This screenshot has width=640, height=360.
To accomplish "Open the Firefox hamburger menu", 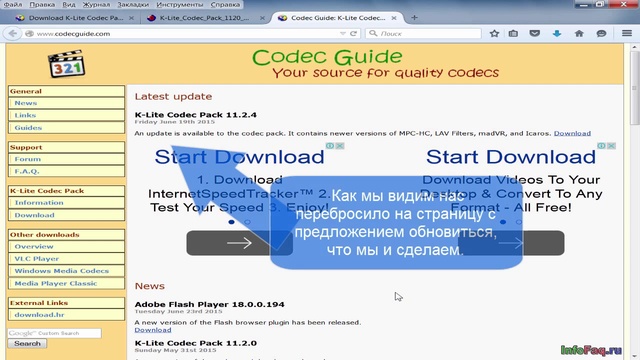I will click(627, 33).
